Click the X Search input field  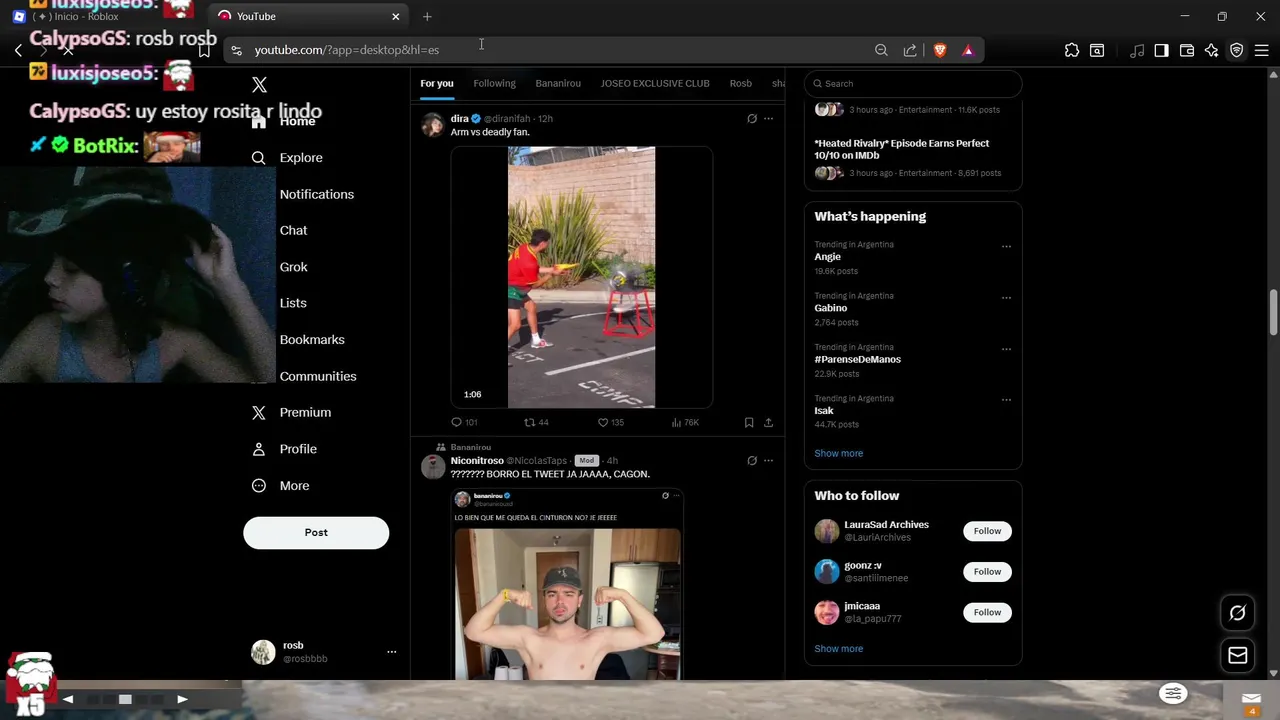(x=913, y=84)
